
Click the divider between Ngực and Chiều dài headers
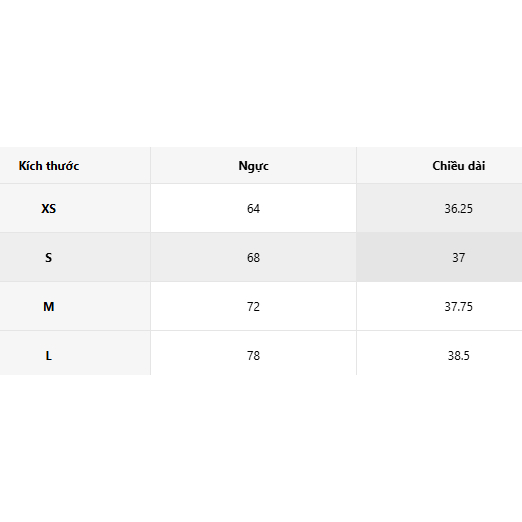[x=356, y=165]
